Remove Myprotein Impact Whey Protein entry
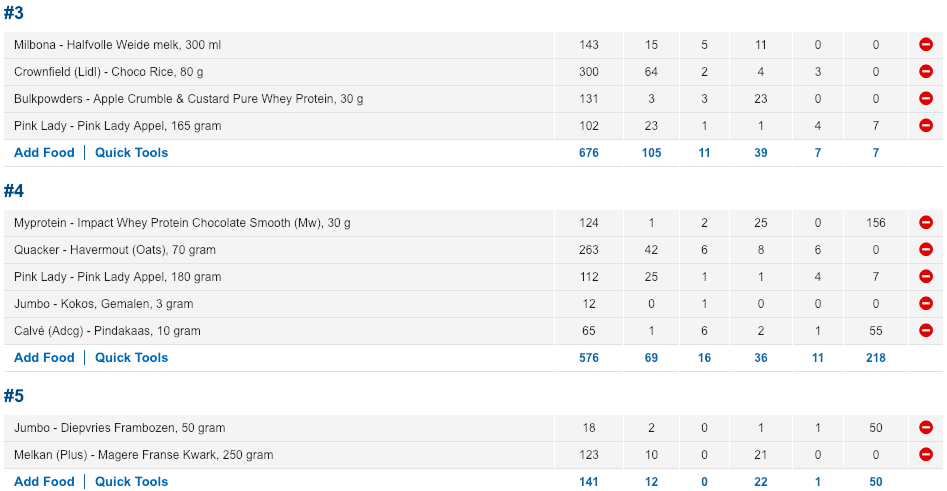947x491 pixels. tap(926, 223)
